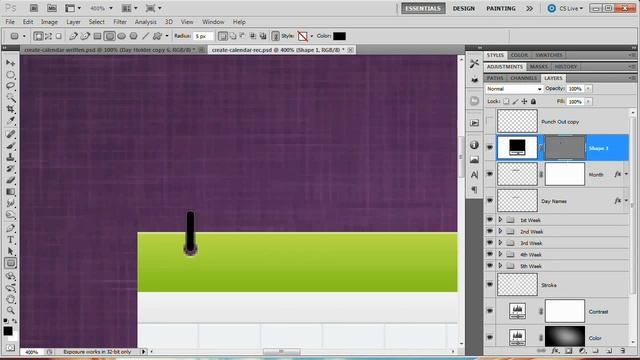The image size is (640, 360).
Task: Show more workspaces chevron
Action: click(x=529, y=8)
